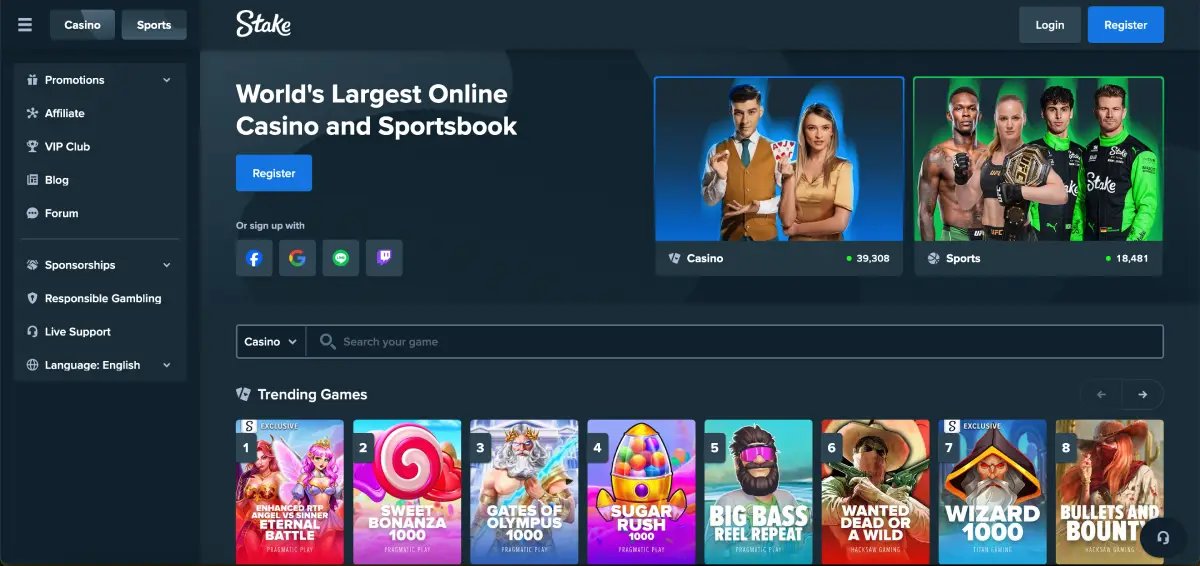Open the hamburger menu icon
The image size is (1200, 566).
pos(25,25)
